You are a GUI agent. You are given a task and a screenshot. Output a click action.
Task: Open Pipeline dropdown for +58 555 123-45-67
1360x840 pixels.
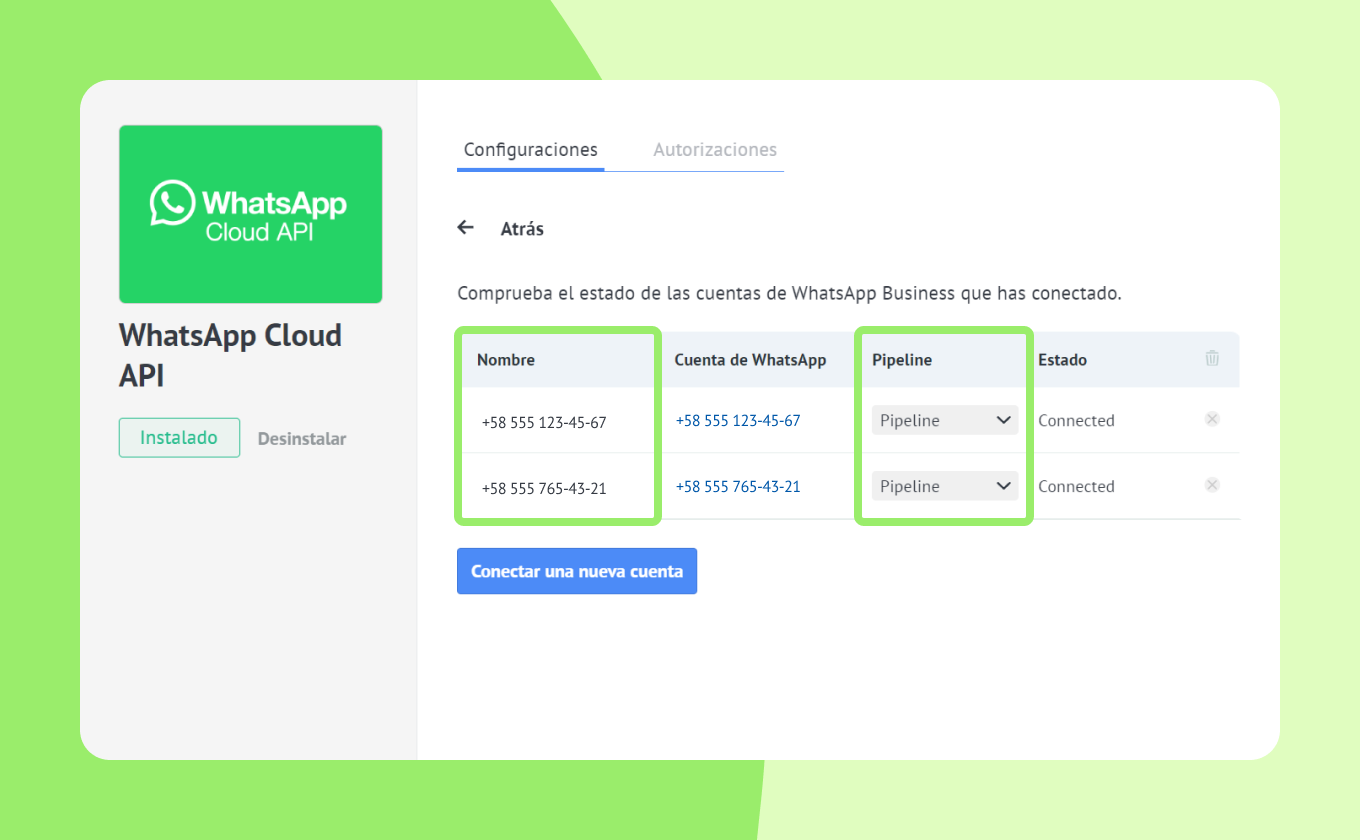pos(945,420)
